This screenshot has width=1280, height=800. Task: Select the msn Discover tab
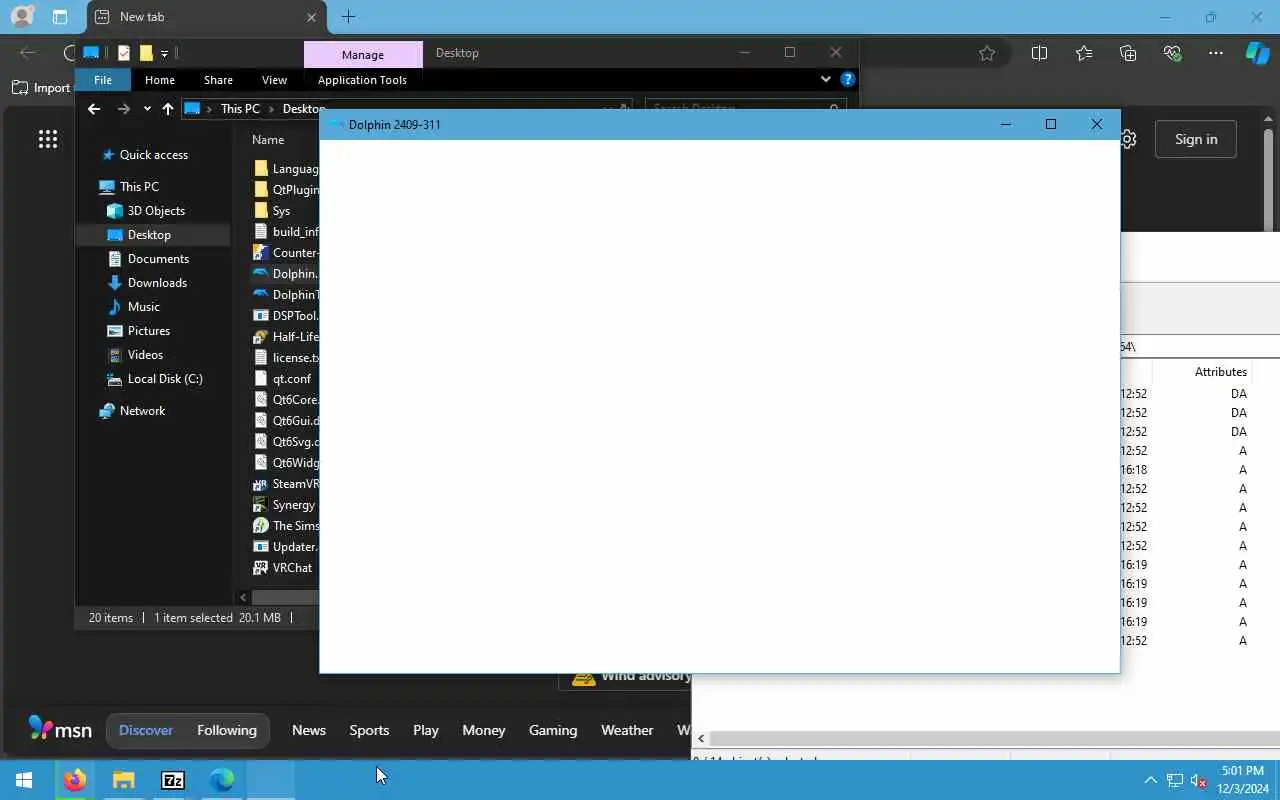(x=146, y=730)
